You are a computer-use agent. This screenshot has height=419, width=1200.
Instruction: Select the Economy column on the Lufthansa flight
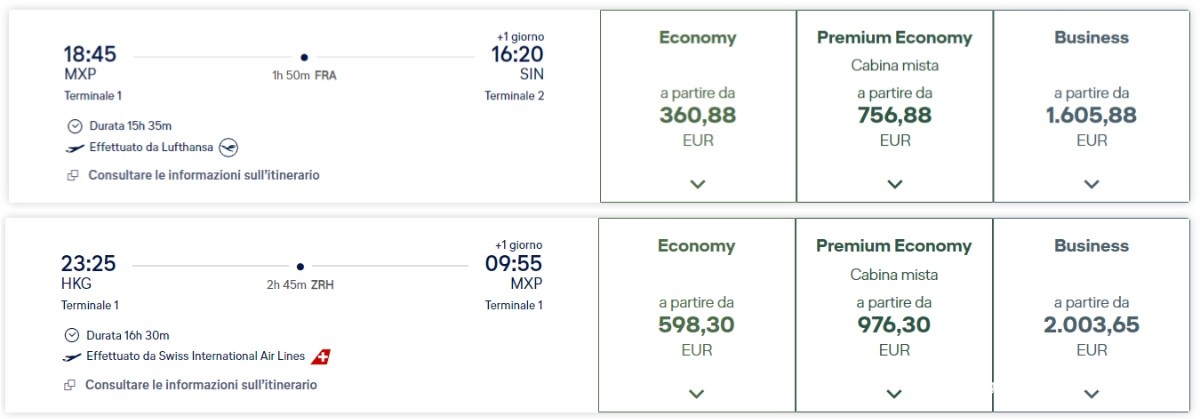tap(698, 107)
